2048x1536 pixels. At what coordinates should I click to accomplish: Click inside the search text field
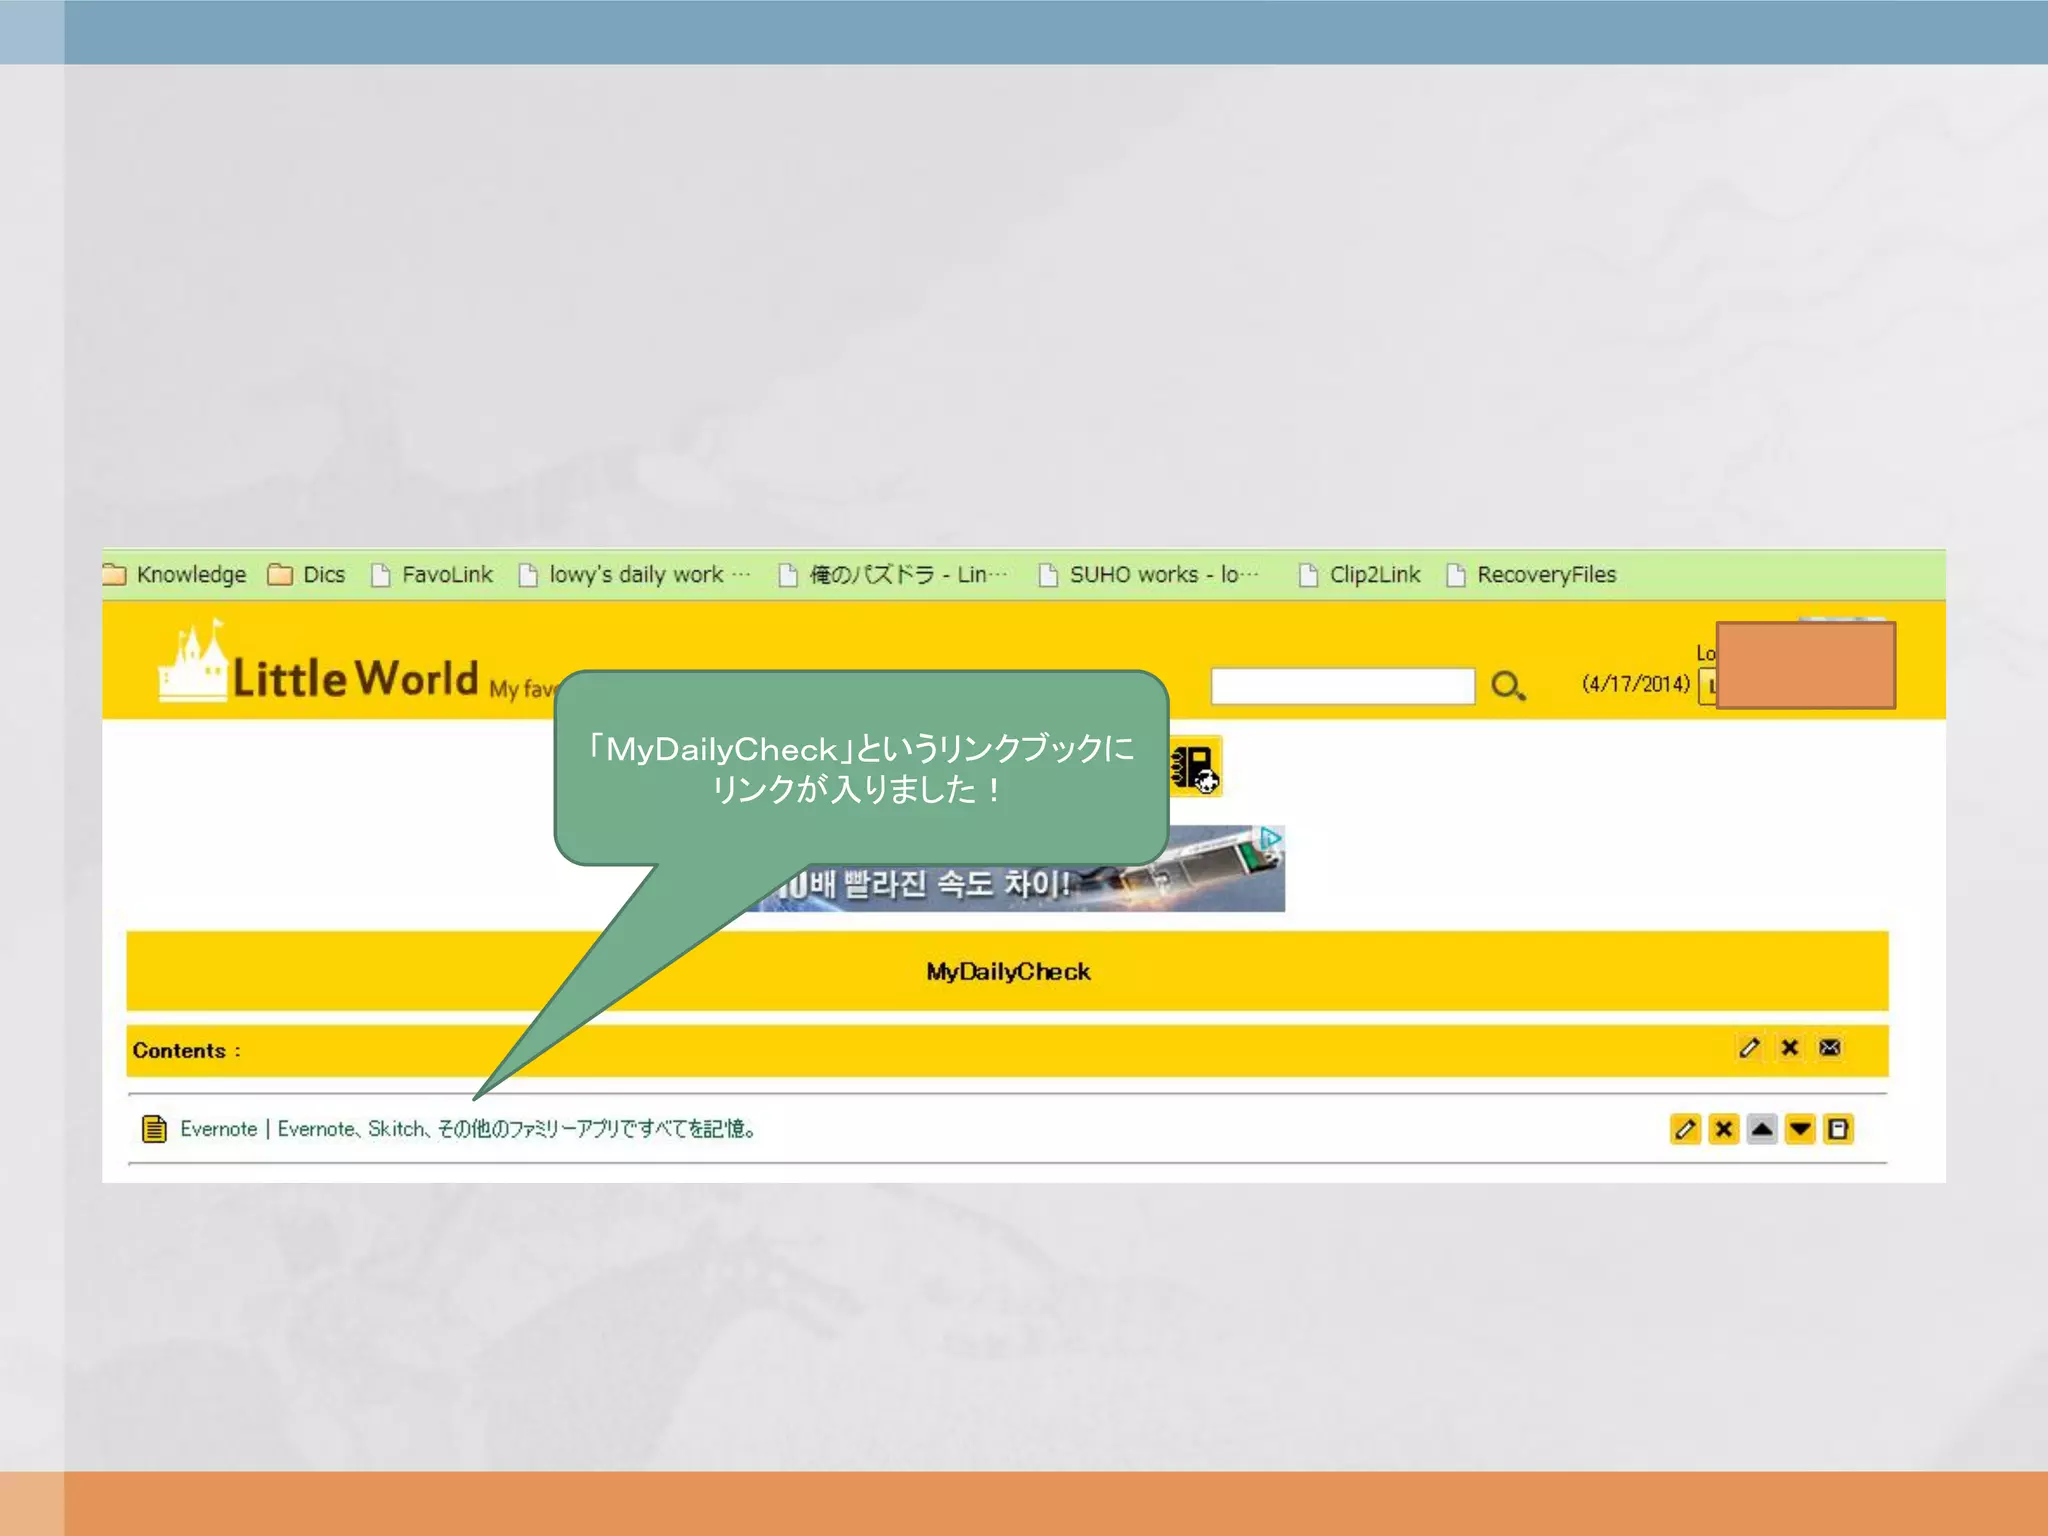click(x=1342, y=686)
